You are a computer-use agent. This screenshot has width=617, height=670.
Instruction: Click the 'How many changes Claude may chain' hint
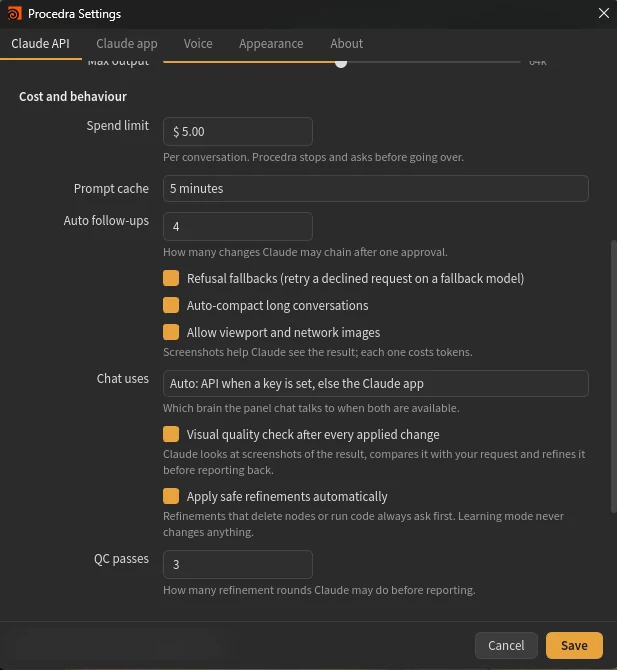[x=305, y=252]
